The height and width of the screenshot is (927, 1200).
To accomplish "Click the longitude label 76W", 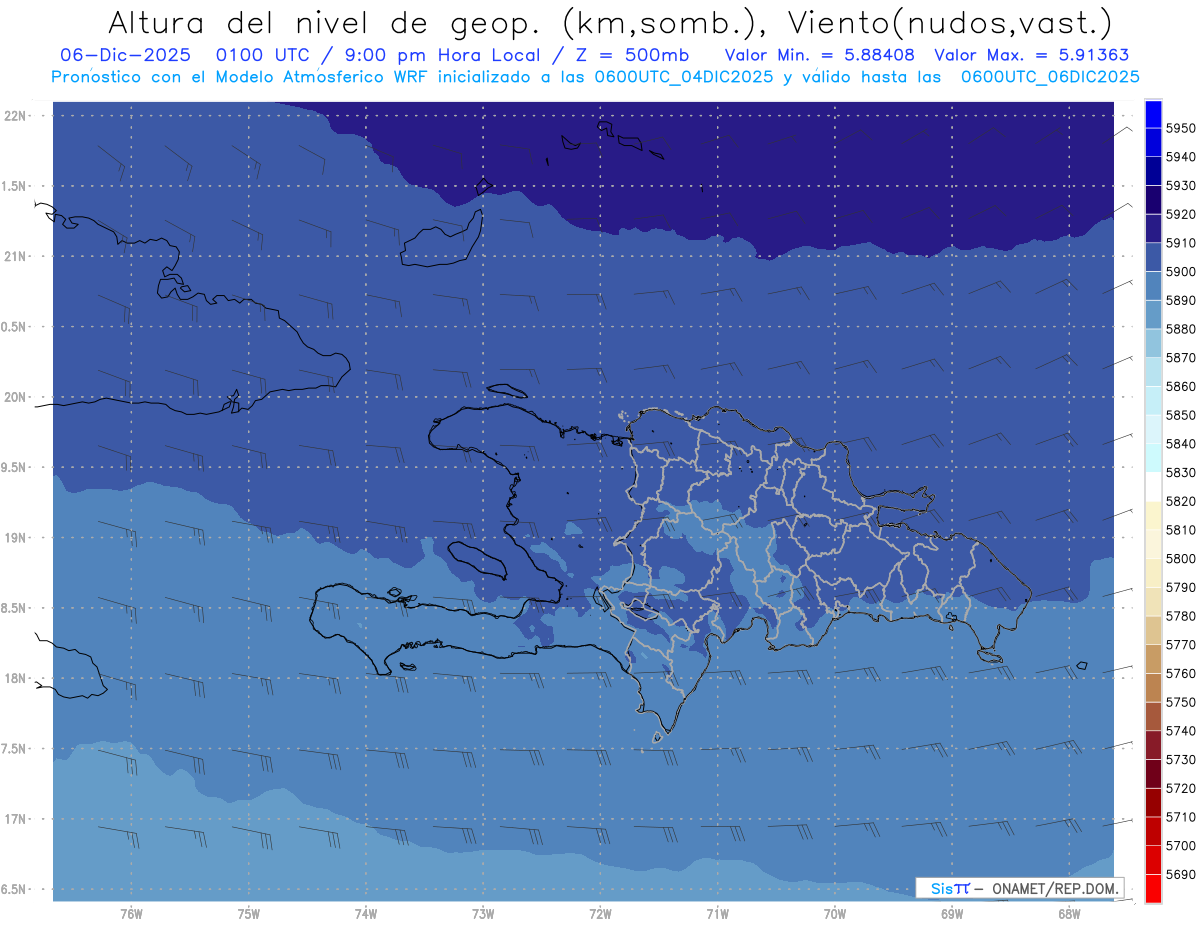I will pyautogui.click(x=131, y=914).
